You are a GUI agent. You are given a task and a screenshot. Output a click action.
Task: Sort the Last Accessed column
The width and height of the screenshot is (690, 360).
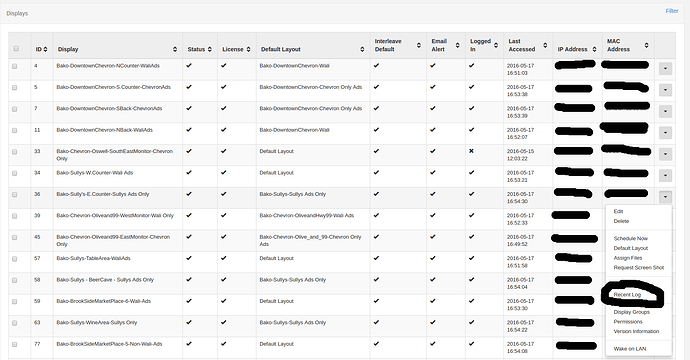pos(545,45)
